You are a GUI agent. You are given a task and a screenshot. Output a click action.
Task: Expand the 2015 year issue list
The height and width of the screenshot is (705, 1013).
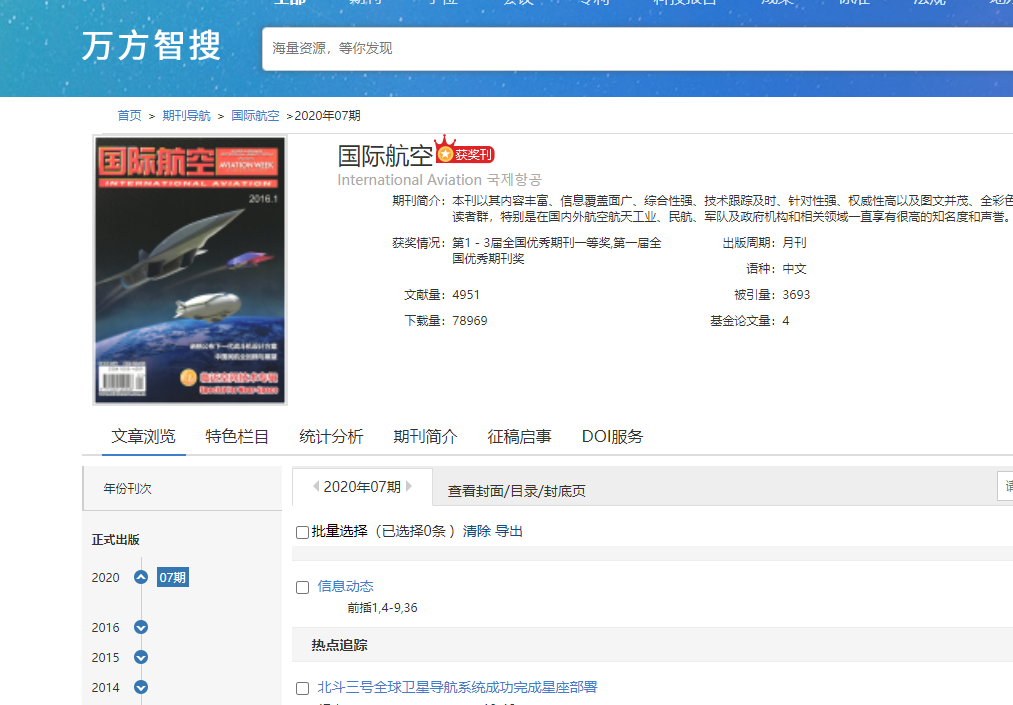(x=141, y=658)
